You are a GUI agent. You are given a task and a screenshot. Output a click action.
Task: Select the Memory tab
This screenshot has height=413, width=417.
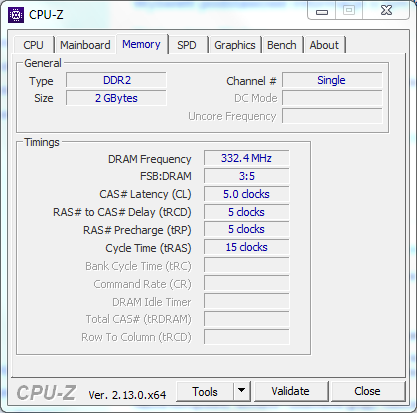click(141, 44)
